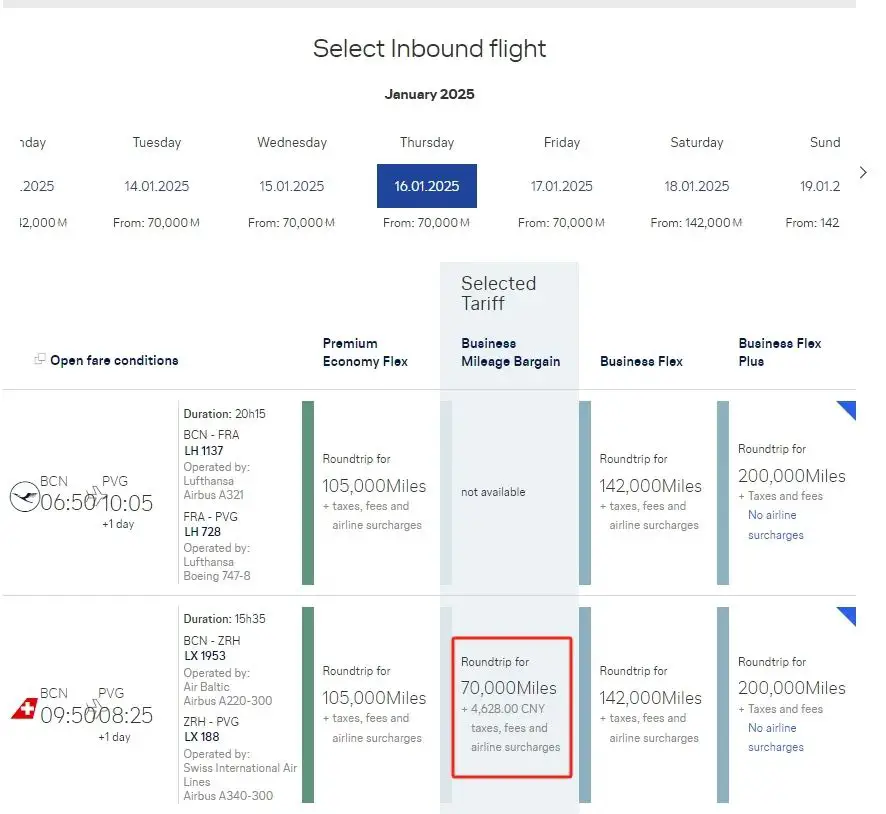Click the 'not available' fare cell
Image resolution: width=886 pixels, height=814 pixels.
pos(493,492)
